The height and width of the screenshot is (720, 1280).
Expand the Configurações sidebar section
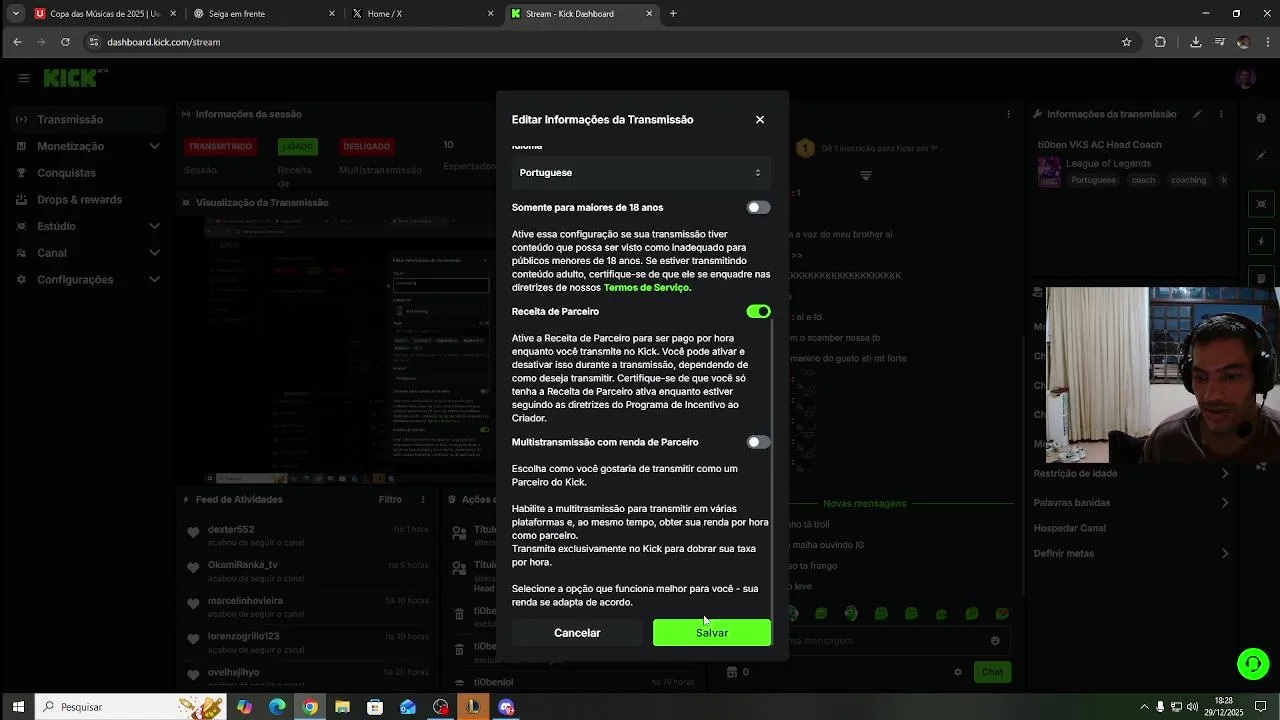tap(87, 280)
